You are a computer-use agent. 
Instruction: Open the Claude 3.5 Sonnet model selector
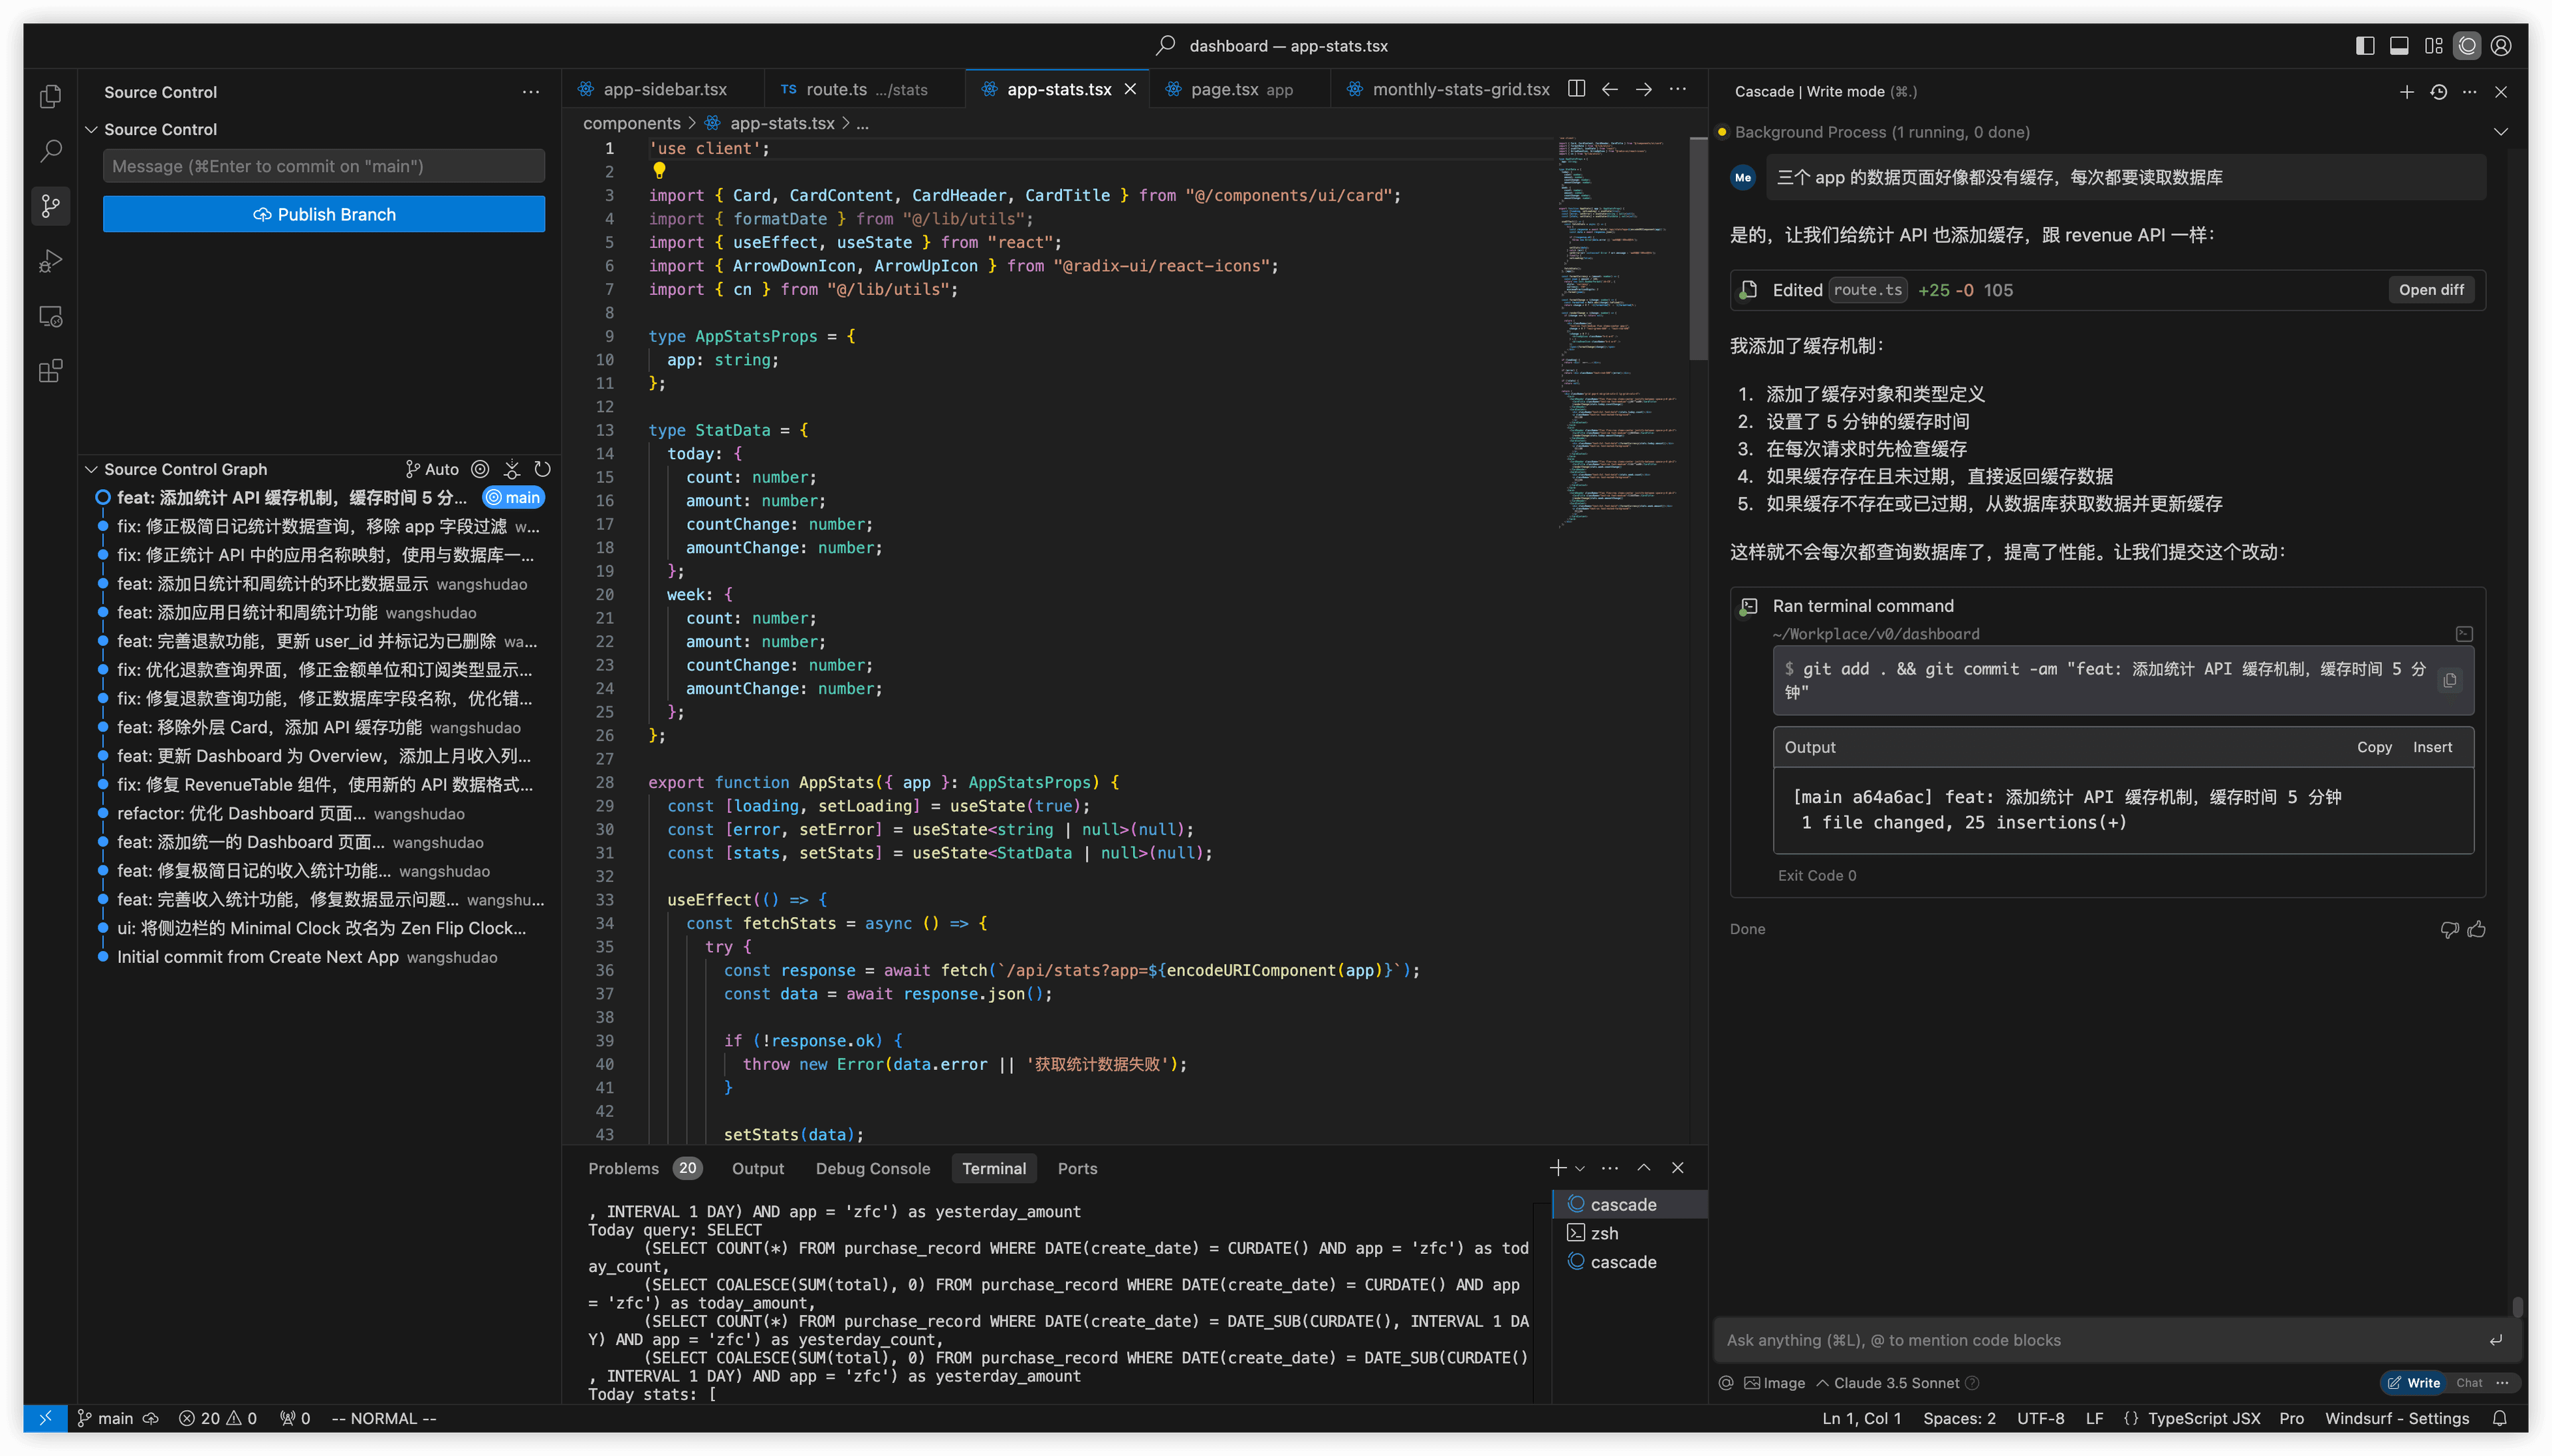click(x=1896, y=1383)
